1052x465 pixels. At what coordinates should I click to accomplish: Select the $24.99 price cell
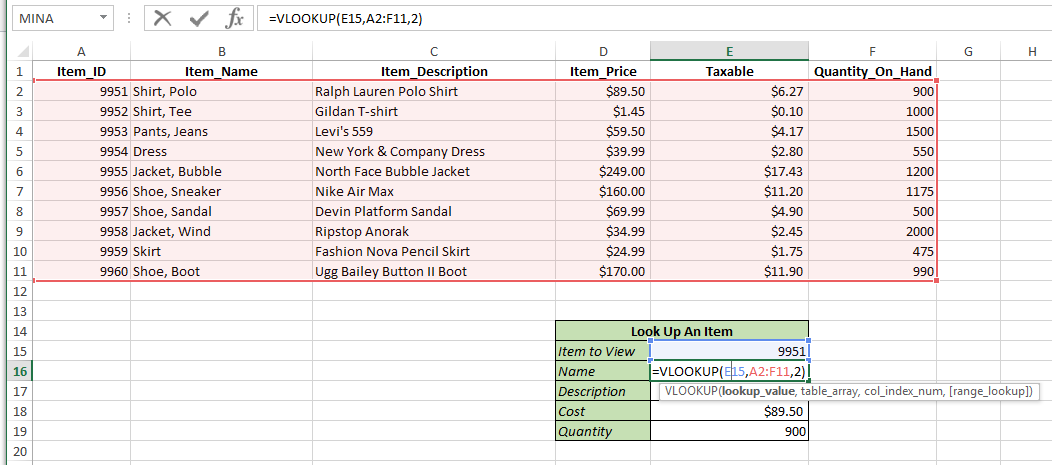click(x=603, y=252)
